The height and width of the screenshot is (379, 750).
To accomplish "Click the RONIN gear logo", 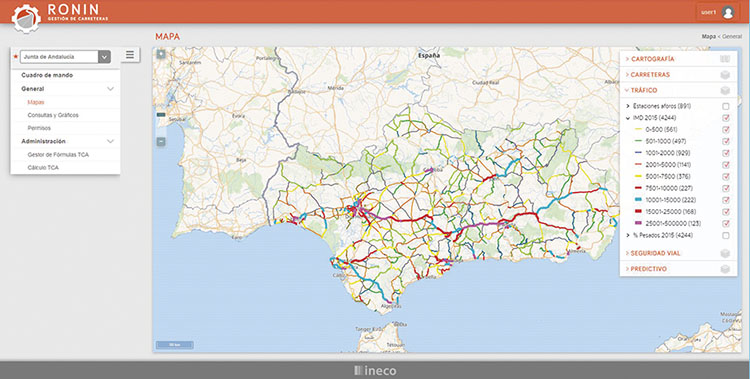I will click(x=26, y=18).
